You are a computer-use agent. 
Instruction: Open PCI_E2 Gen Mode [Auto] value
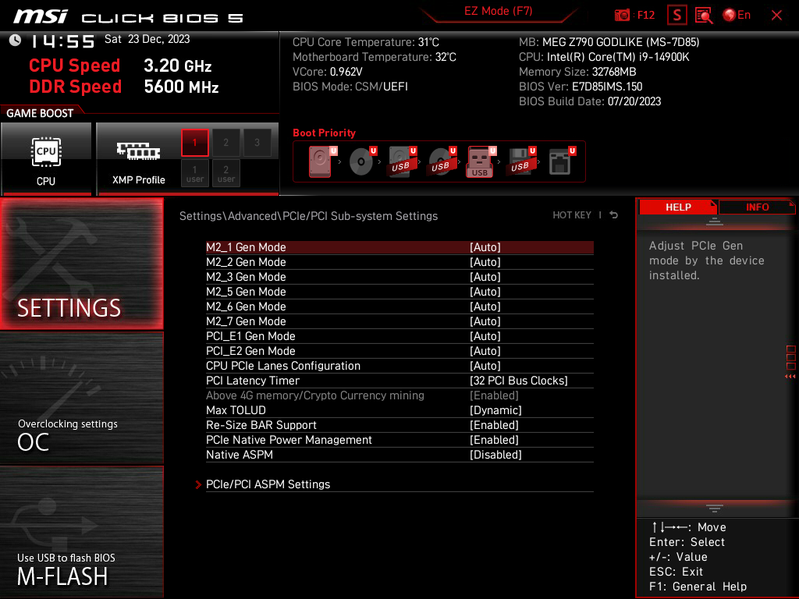[x=485, y=350]
